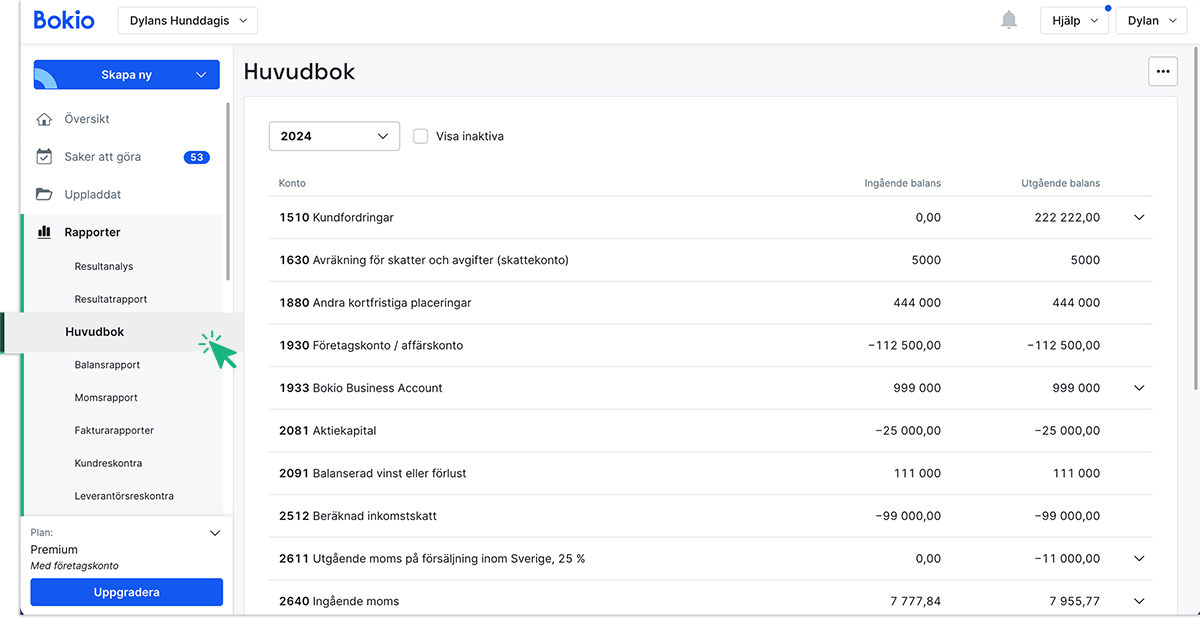Click the Rapporter bar chart icon
This screenshot has width=1200, height=625.
pyautogui.click(x=44, y=232)
